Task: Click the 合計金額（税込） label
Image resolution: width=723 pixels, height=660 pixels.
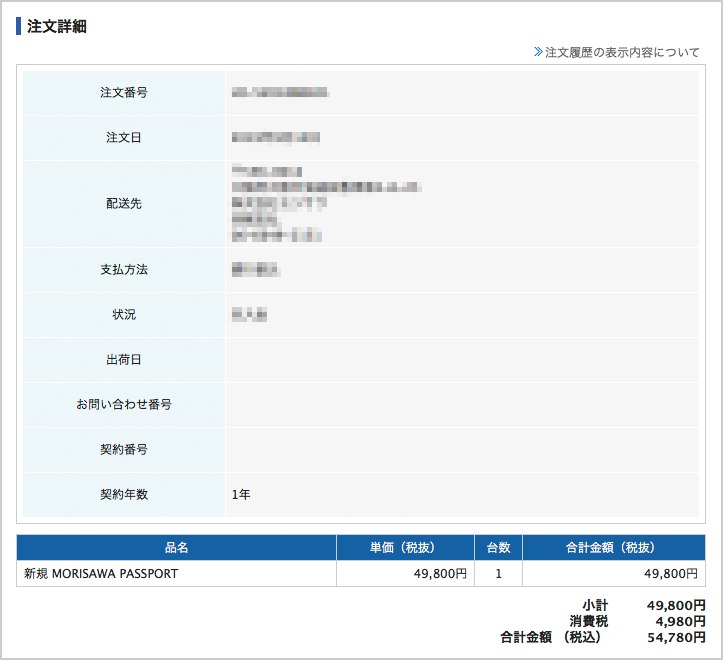Action: coord(551,637)
